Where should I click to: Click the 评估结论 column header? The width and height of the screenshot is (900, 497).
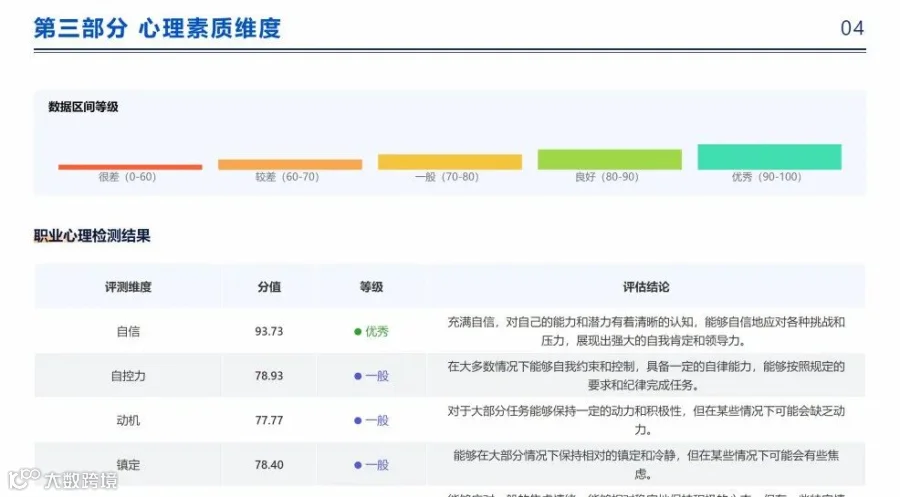tap(646, 287)
